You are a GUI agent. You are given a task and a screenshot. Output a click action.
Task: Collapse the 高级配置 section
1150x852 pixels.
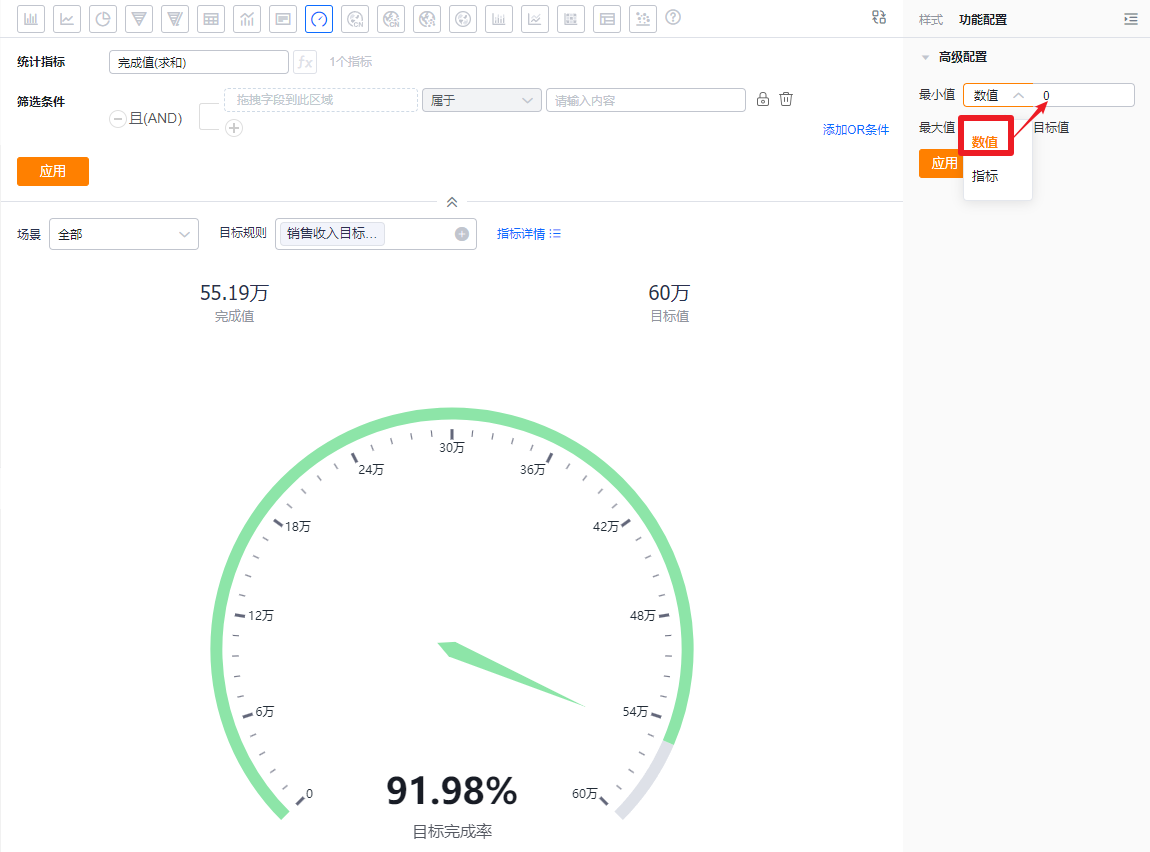[x=925, y=57]
